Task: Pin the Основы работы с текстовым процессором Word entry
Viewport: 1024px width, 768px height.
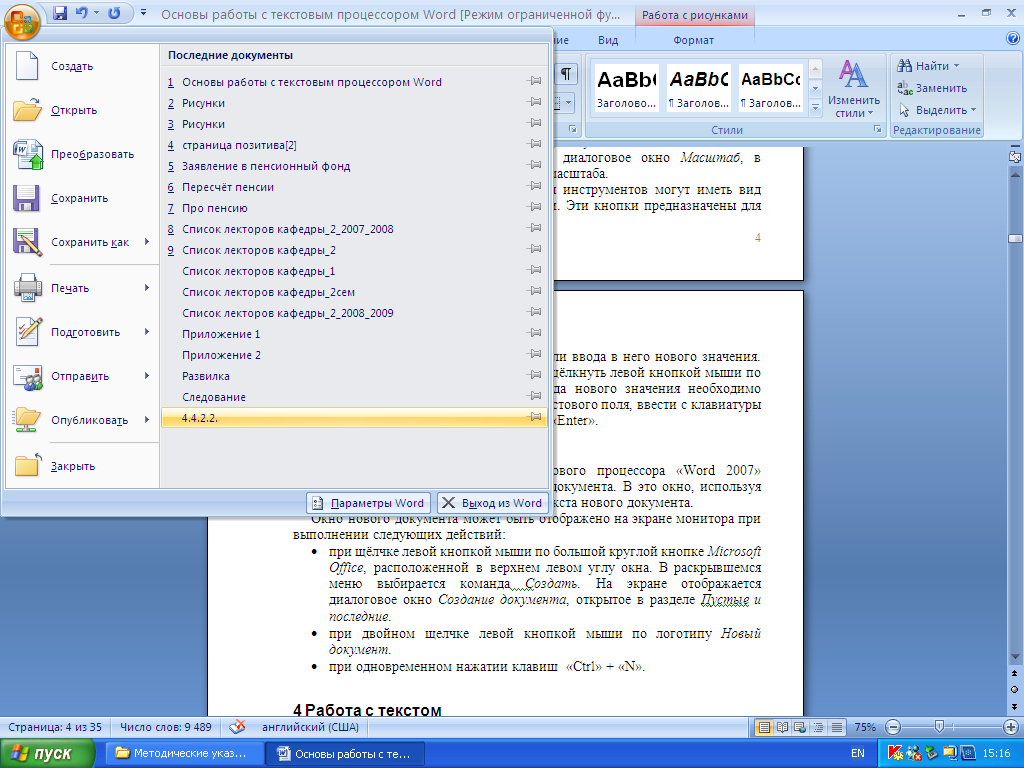Action: tap(534, 81)
